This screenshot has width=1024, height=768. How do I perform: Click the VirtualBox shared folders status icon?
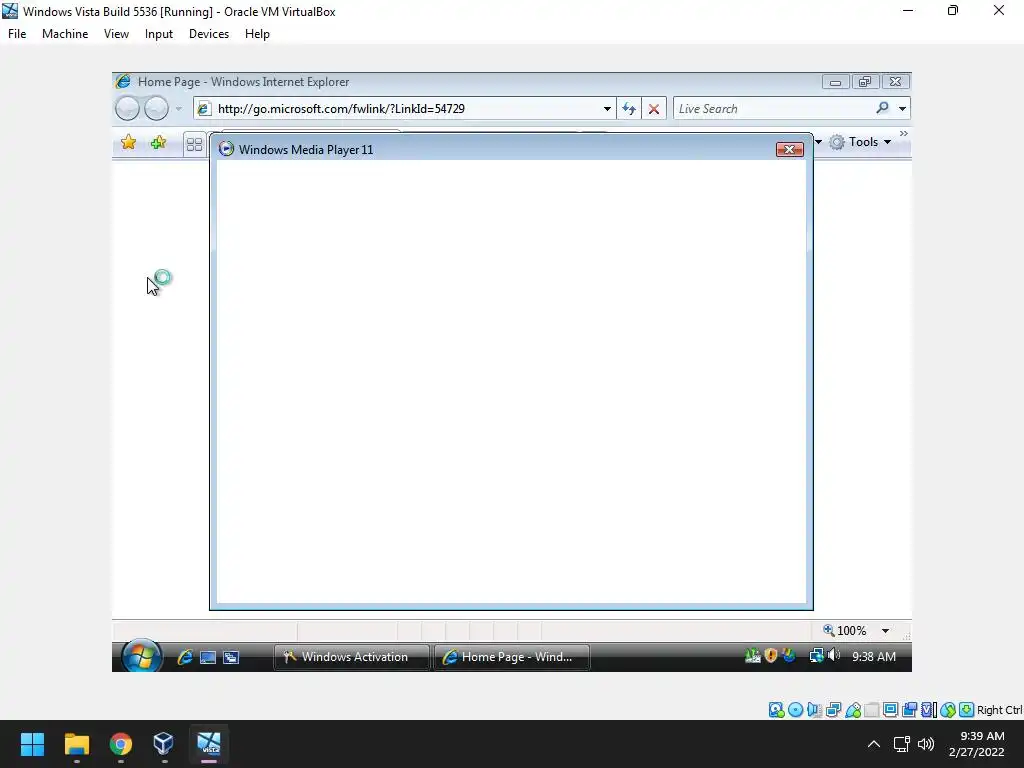pyautogui.click(x=872, y=710)
